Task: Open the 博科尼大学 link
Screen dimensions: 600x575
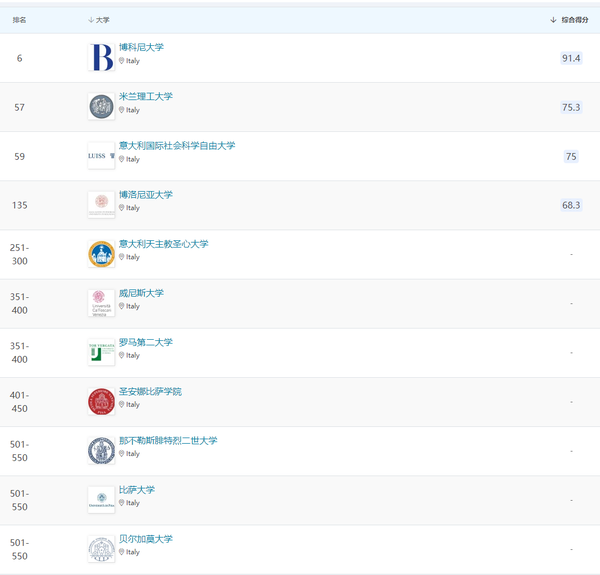Action: coord(141,47)
